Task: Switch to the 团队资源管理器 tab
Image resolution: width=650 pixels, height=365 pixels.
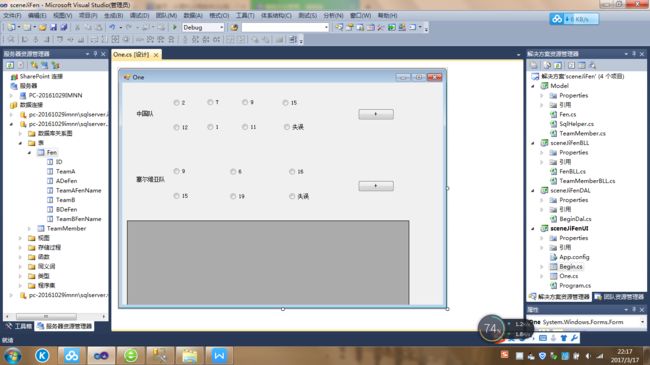Action: 619,297
